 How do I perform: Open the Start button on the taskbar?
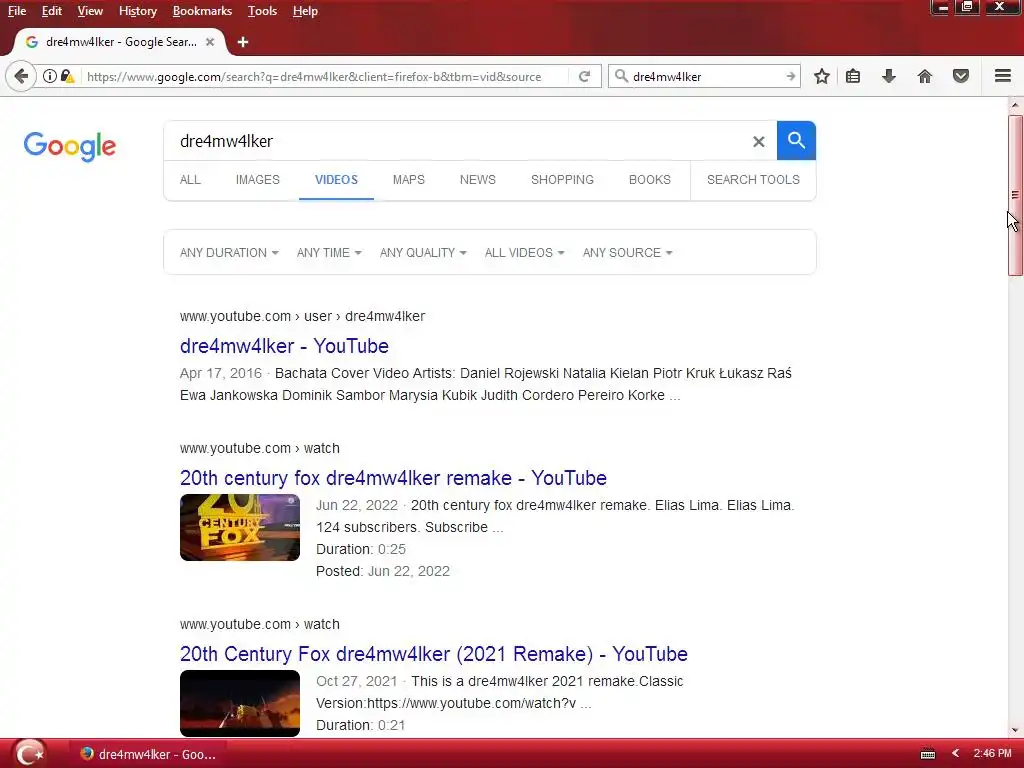(x=29, y=754)
